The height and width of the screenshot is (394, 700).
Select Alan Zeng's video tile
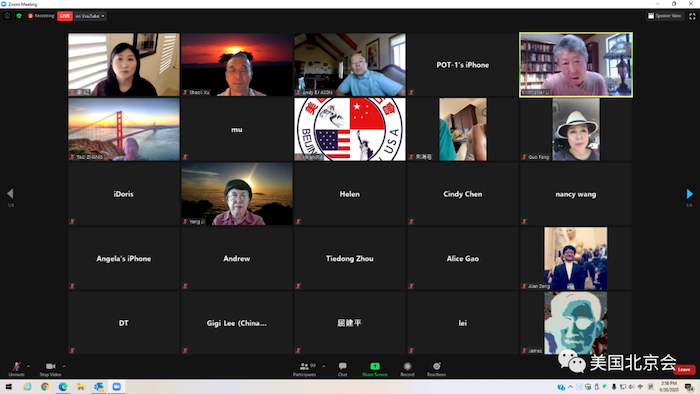pos(576,258)
